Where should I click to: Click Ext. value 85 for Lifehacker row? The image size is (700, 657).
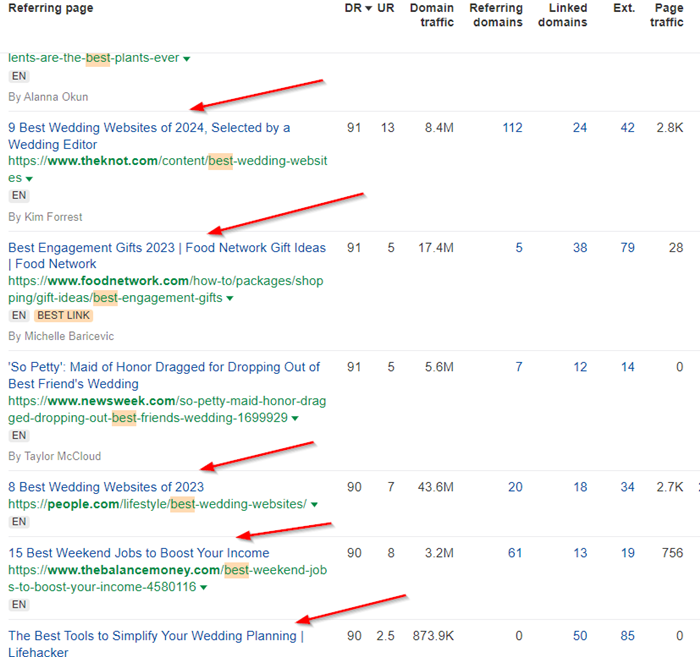pos(627,636)
